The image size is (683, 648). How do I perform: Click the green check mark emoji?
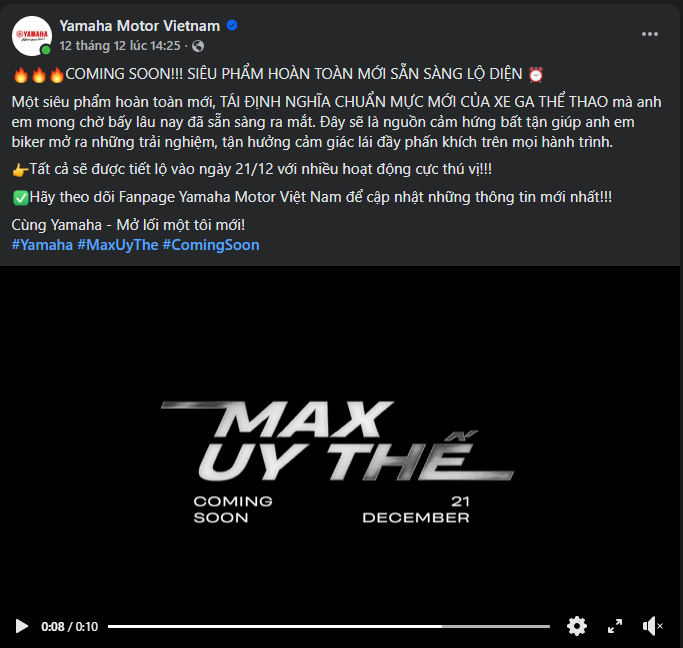point(20,198)
